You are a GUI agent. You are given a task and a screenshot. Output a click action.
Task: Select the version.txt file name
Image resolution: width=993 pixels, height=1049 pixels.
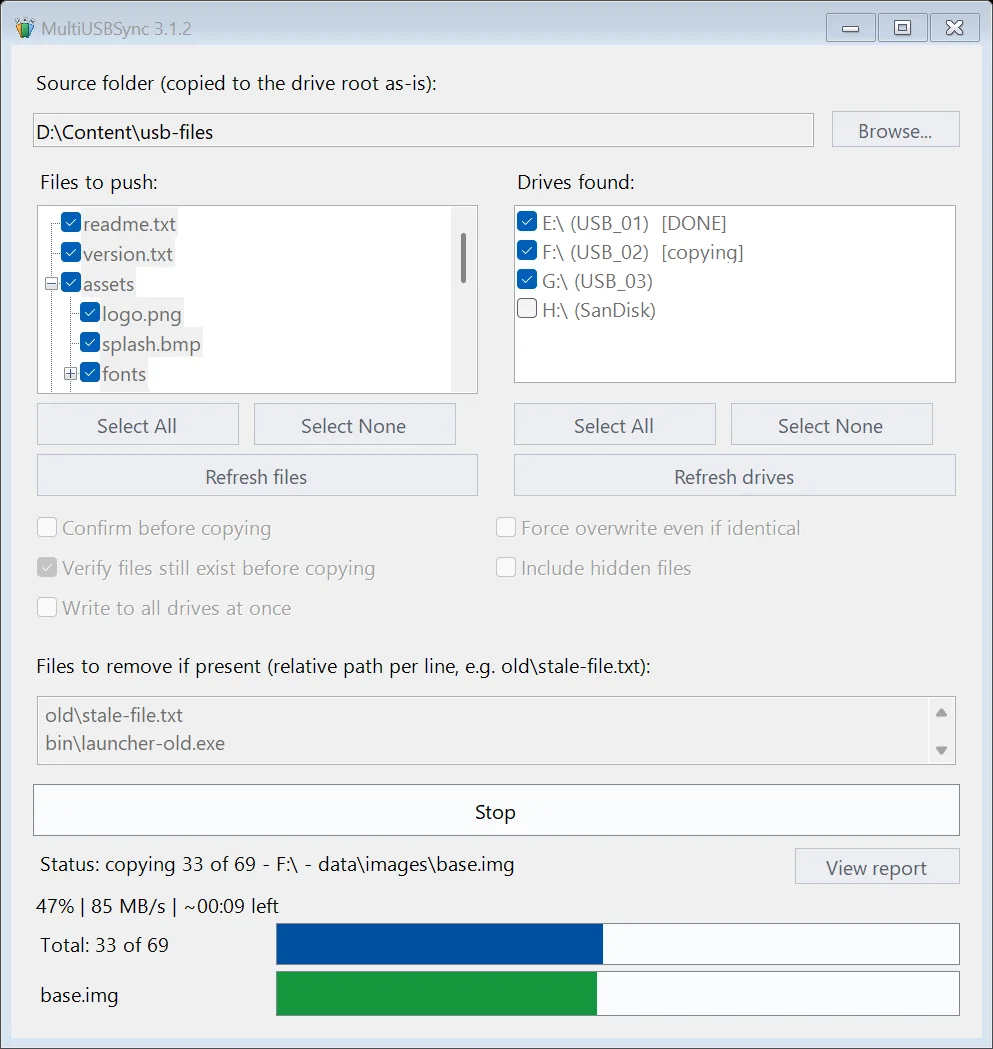point(128,254)
